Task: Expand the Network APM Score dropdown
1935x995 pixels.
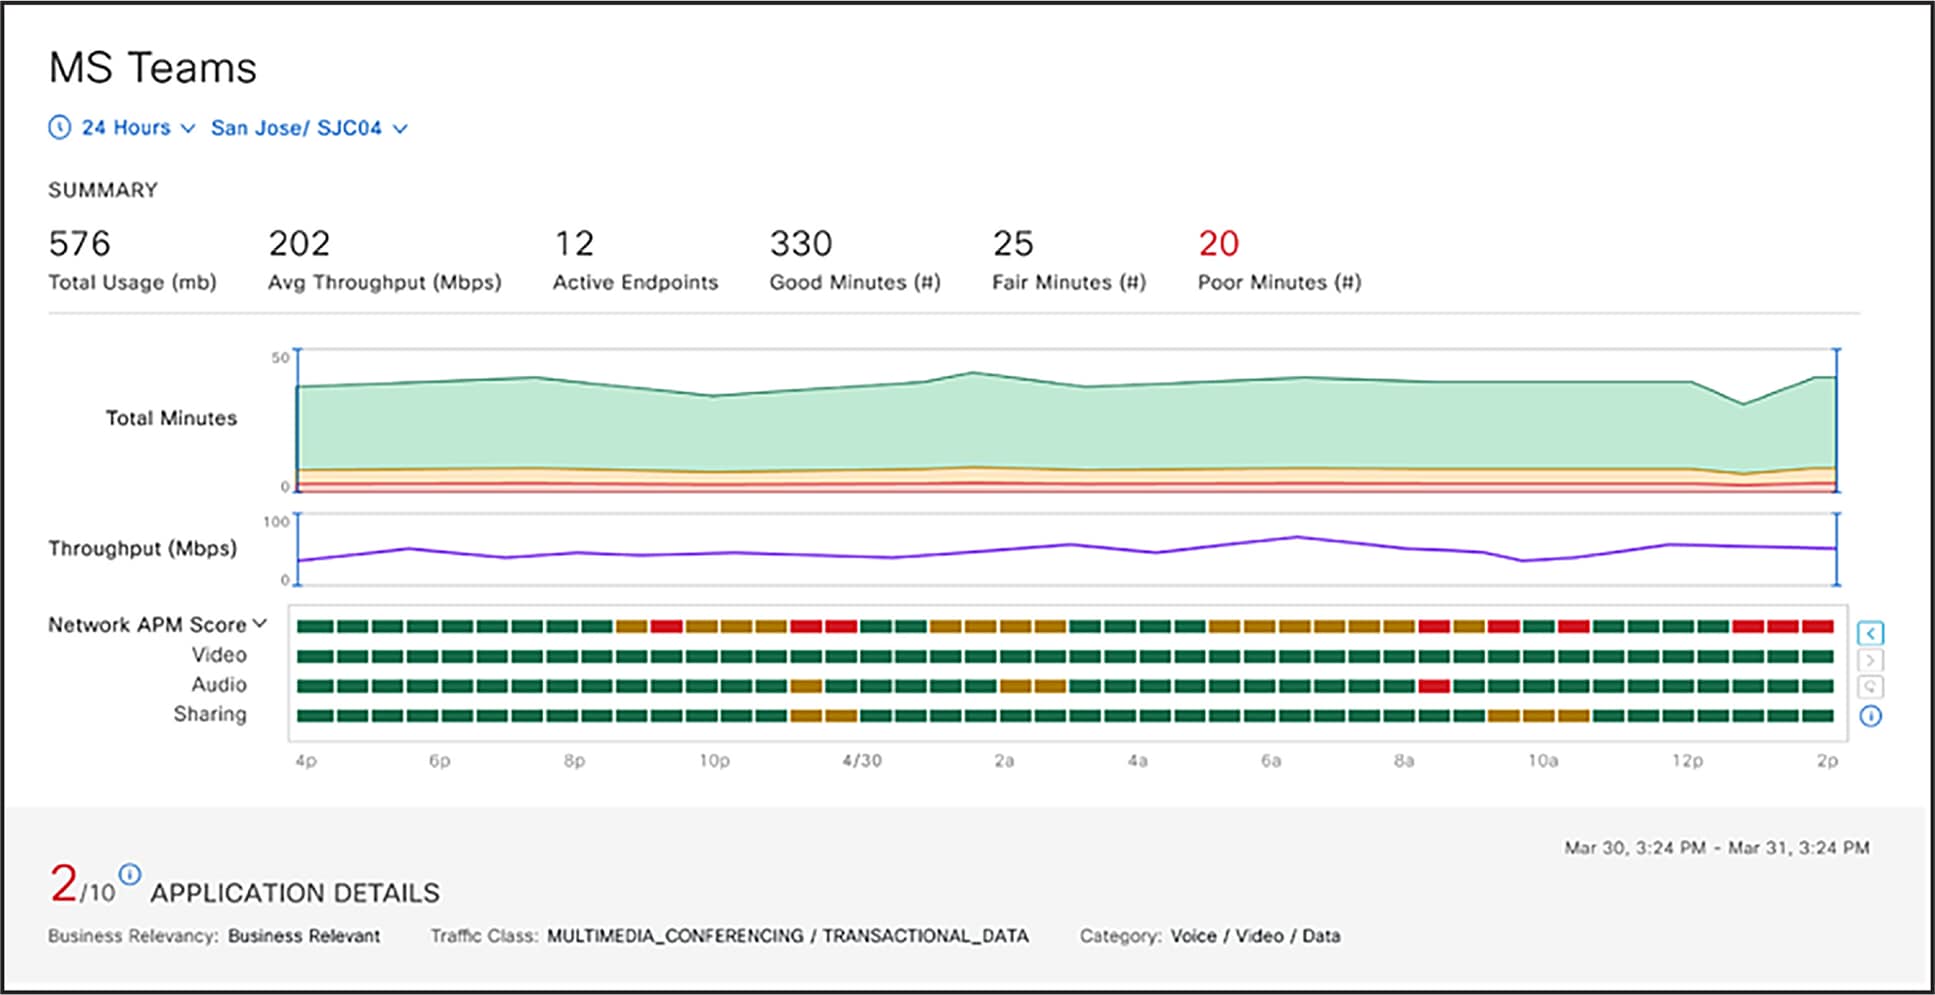Action: 158,624
